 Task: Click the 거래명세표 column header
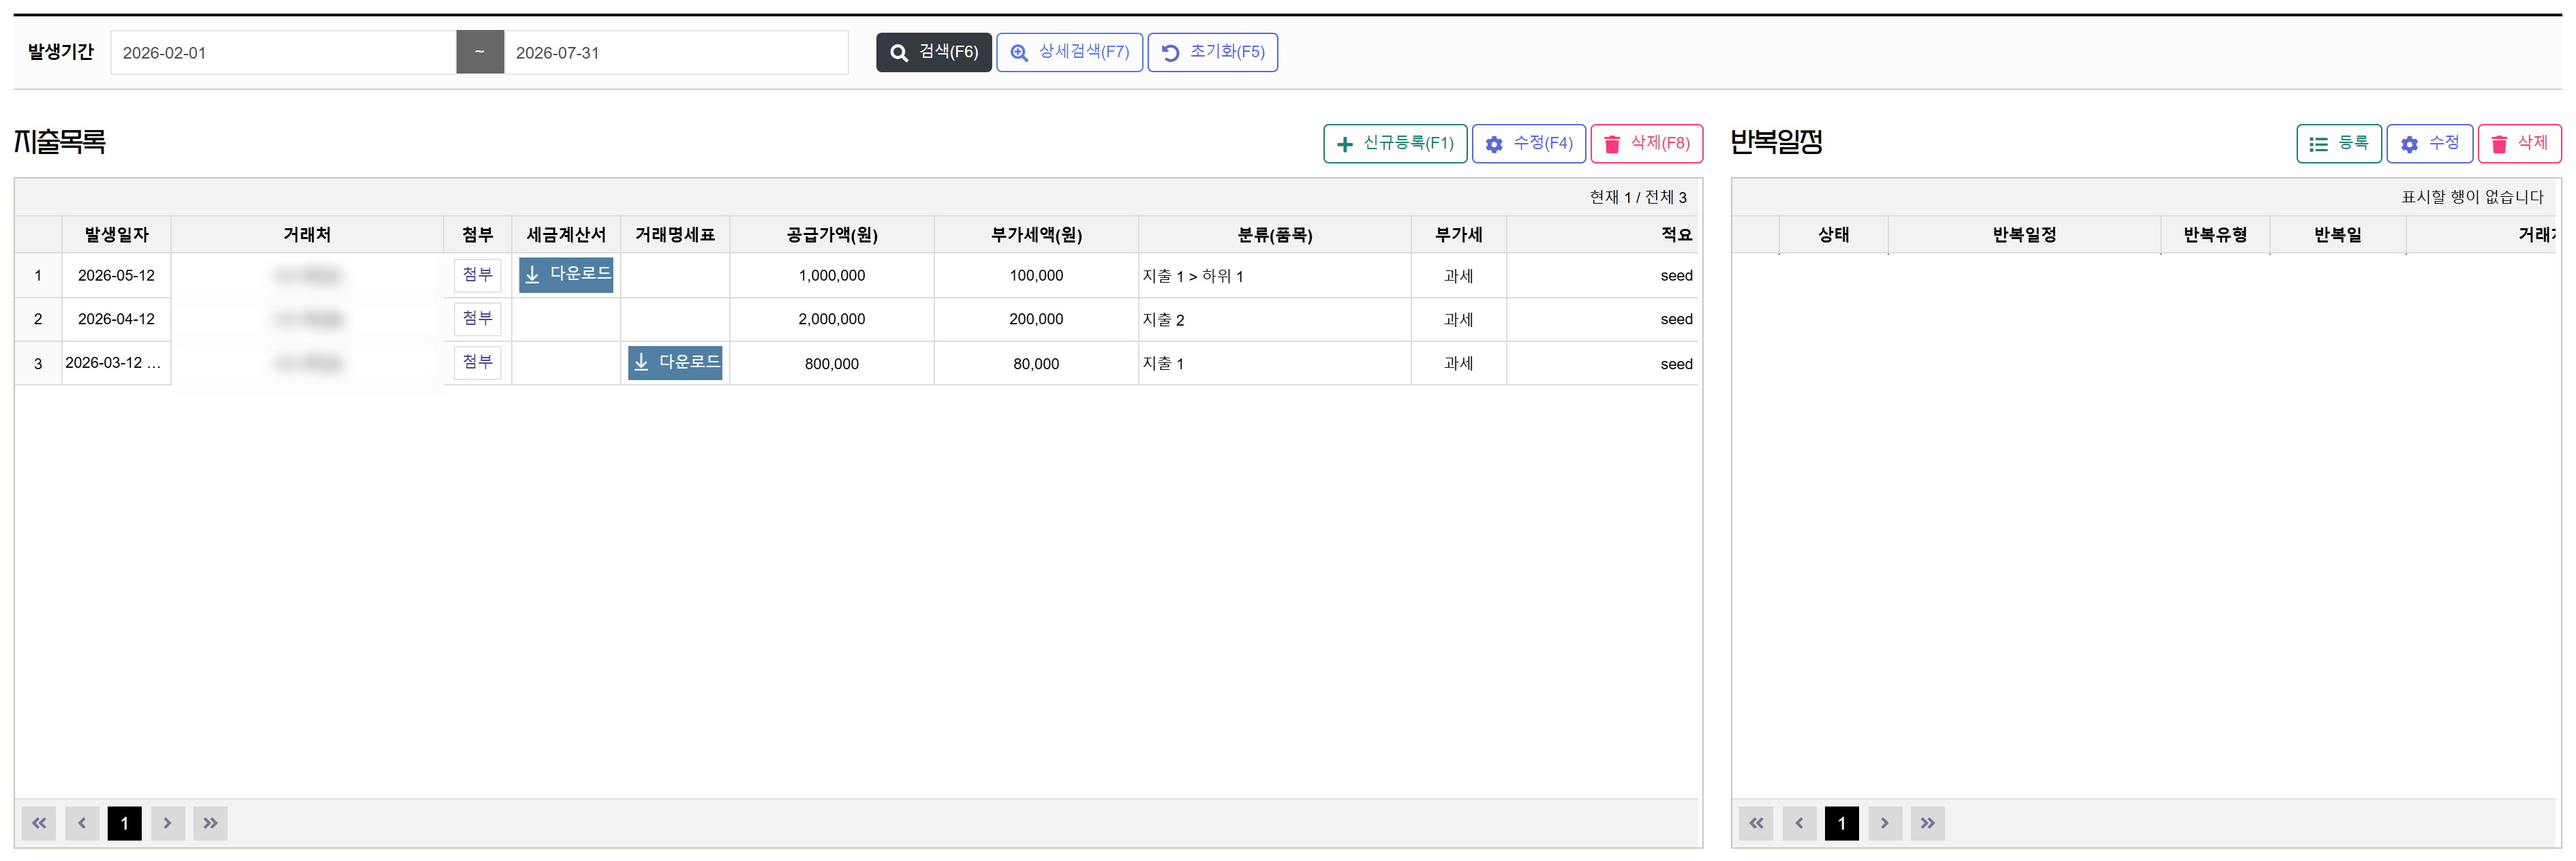coord(675,235)
